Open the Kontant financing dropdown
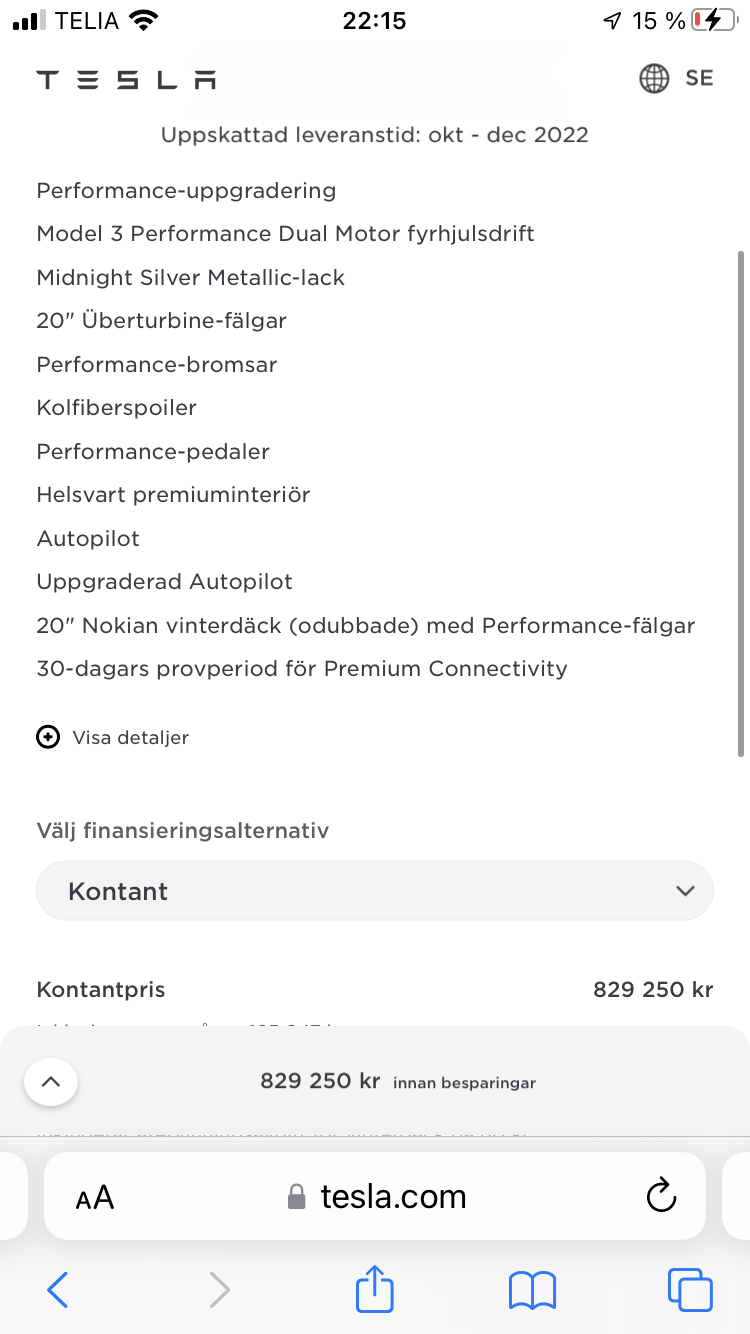This screenshot has width=750, height=1334. (x=375, y=890)
